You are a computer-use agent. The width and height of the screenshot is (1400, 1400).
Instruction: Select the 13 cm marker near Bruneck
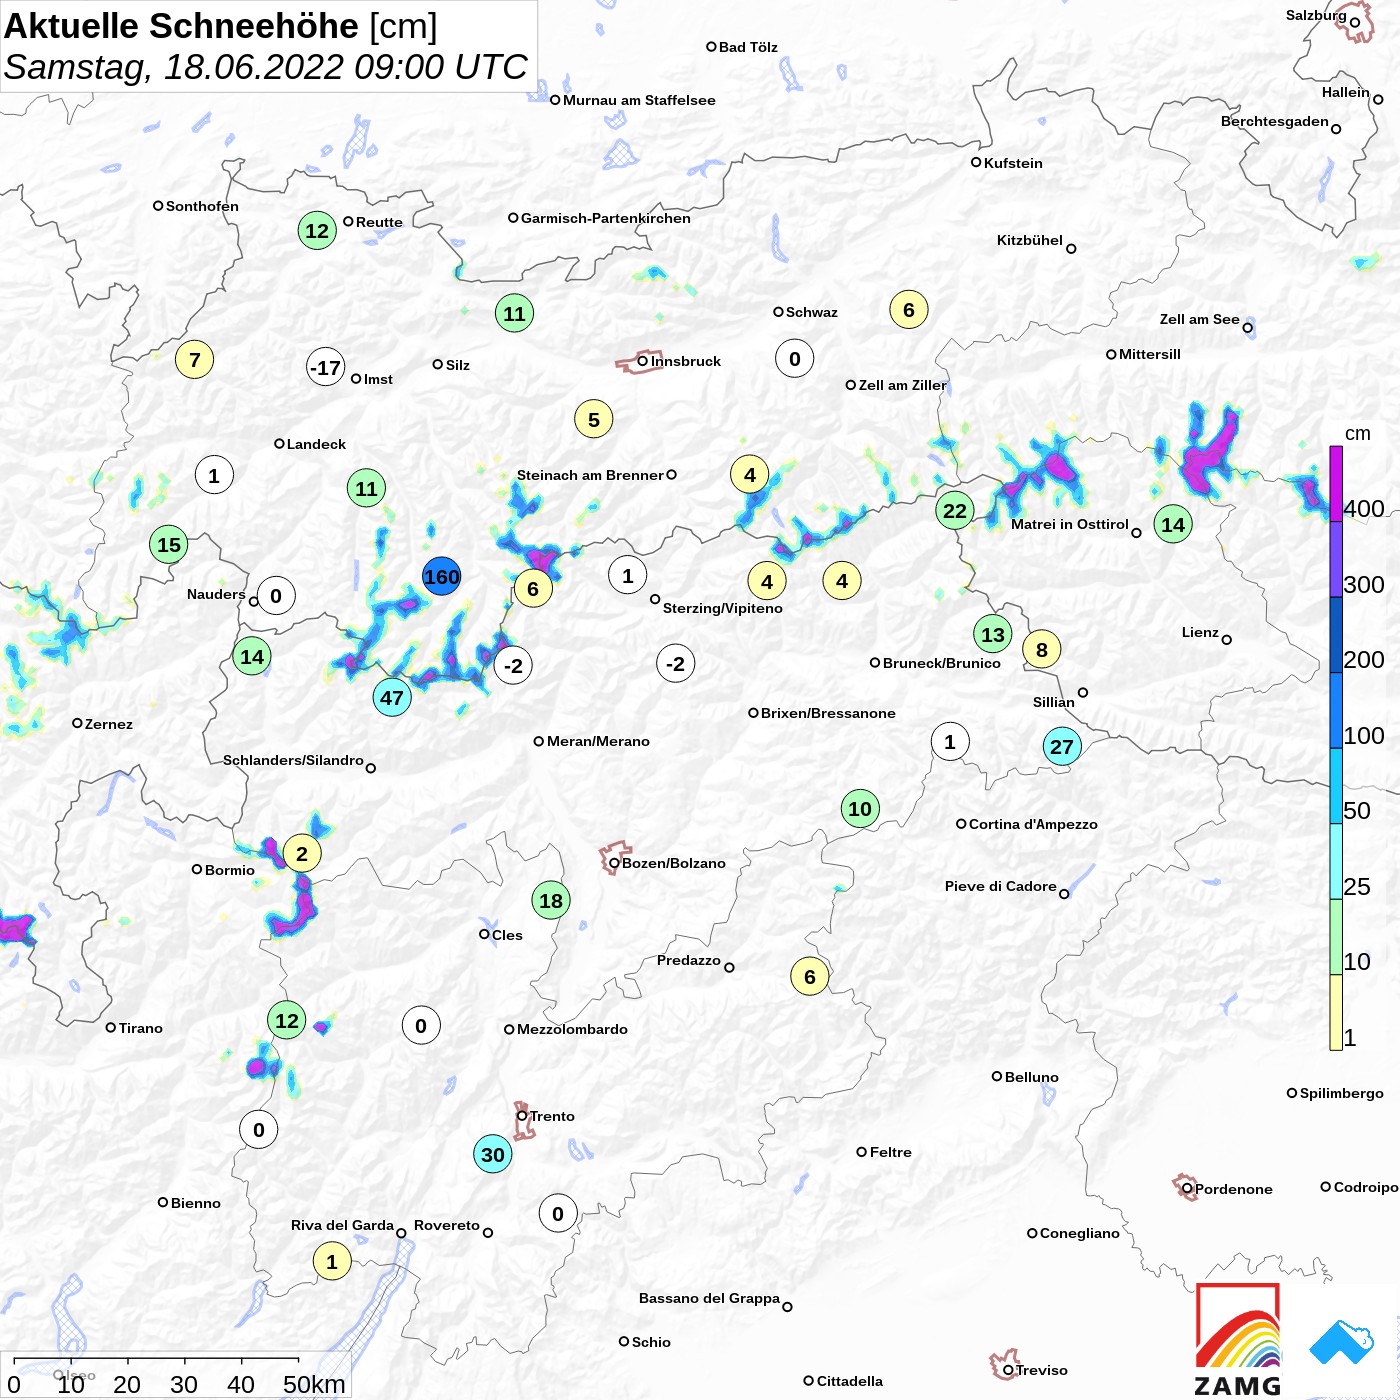coord(993,634)
